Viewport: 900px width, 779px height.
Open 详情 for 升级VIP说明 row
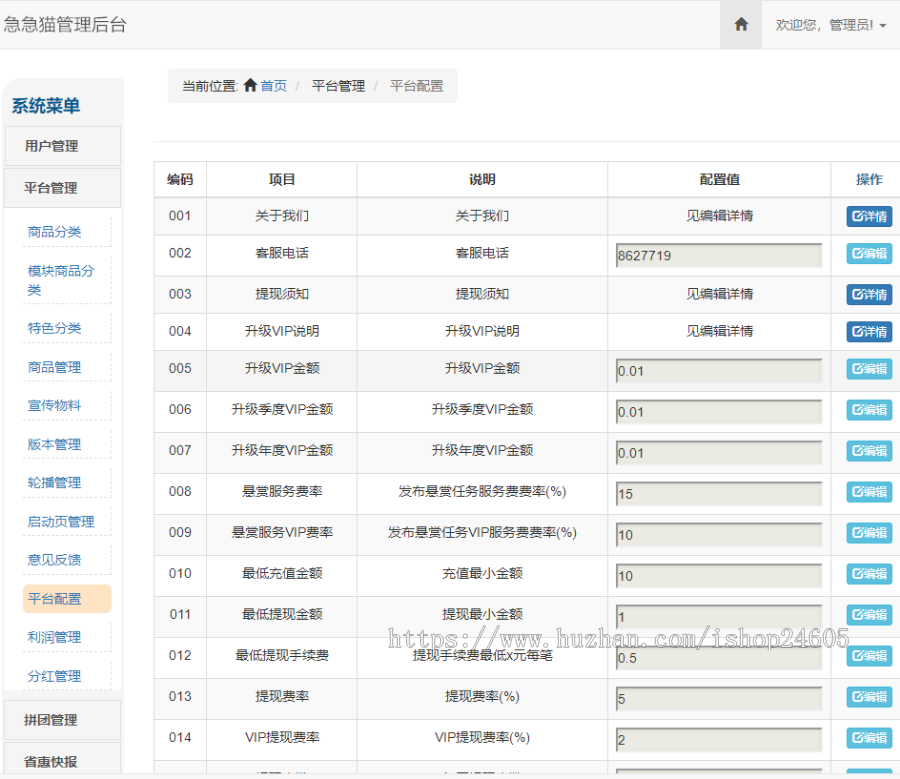(868, 331)
